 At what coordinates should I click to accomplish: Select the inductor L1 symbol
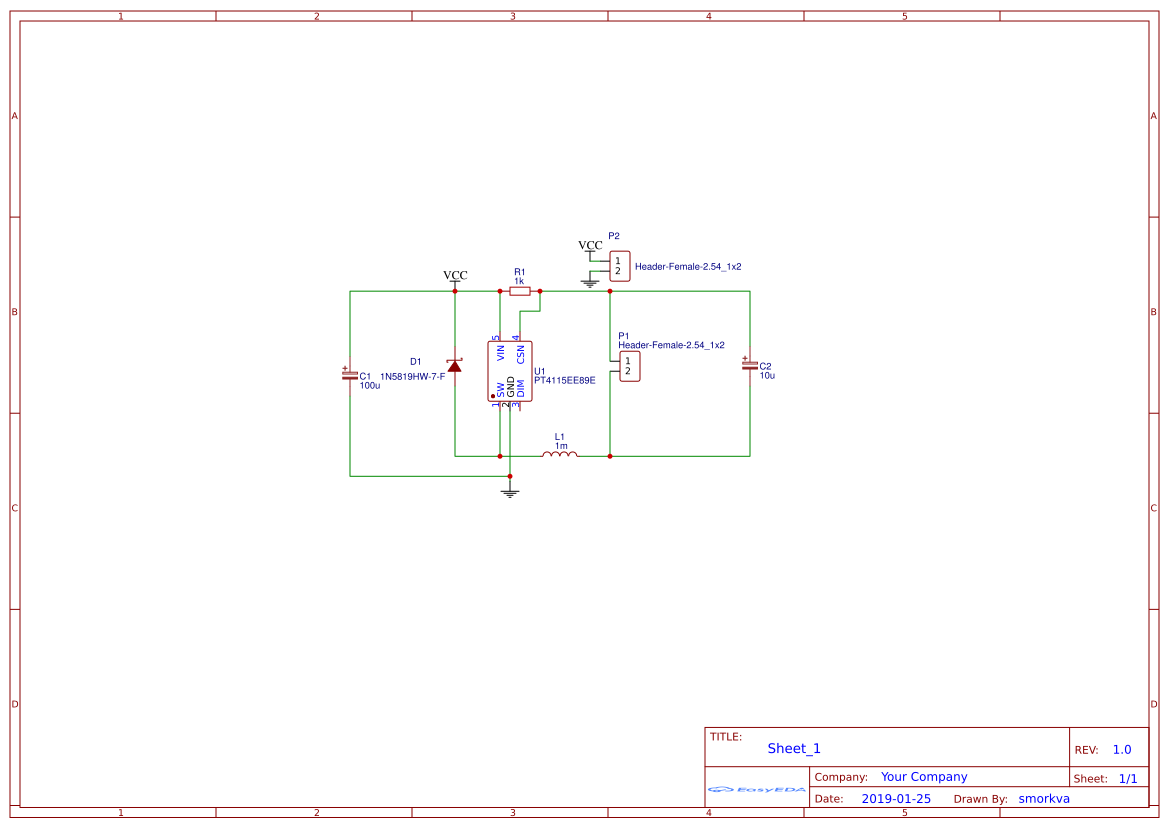point(558,455)
